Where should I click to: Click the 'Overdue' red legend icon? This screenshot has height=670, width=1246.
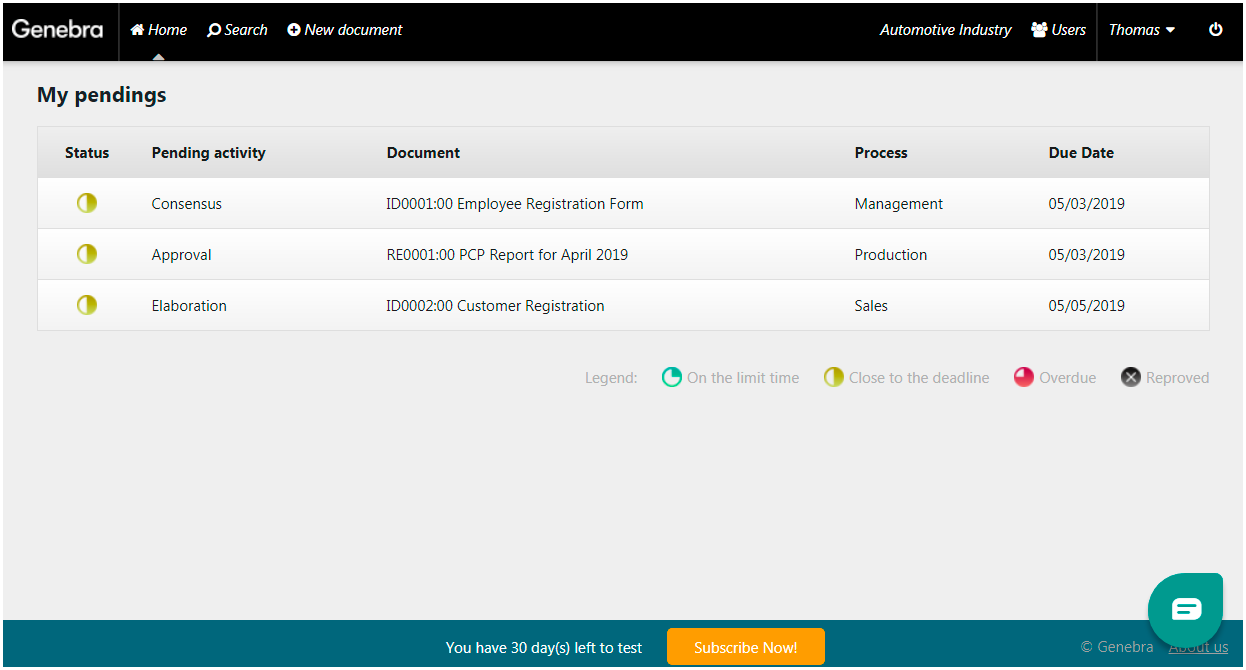tap(1023, 377)
